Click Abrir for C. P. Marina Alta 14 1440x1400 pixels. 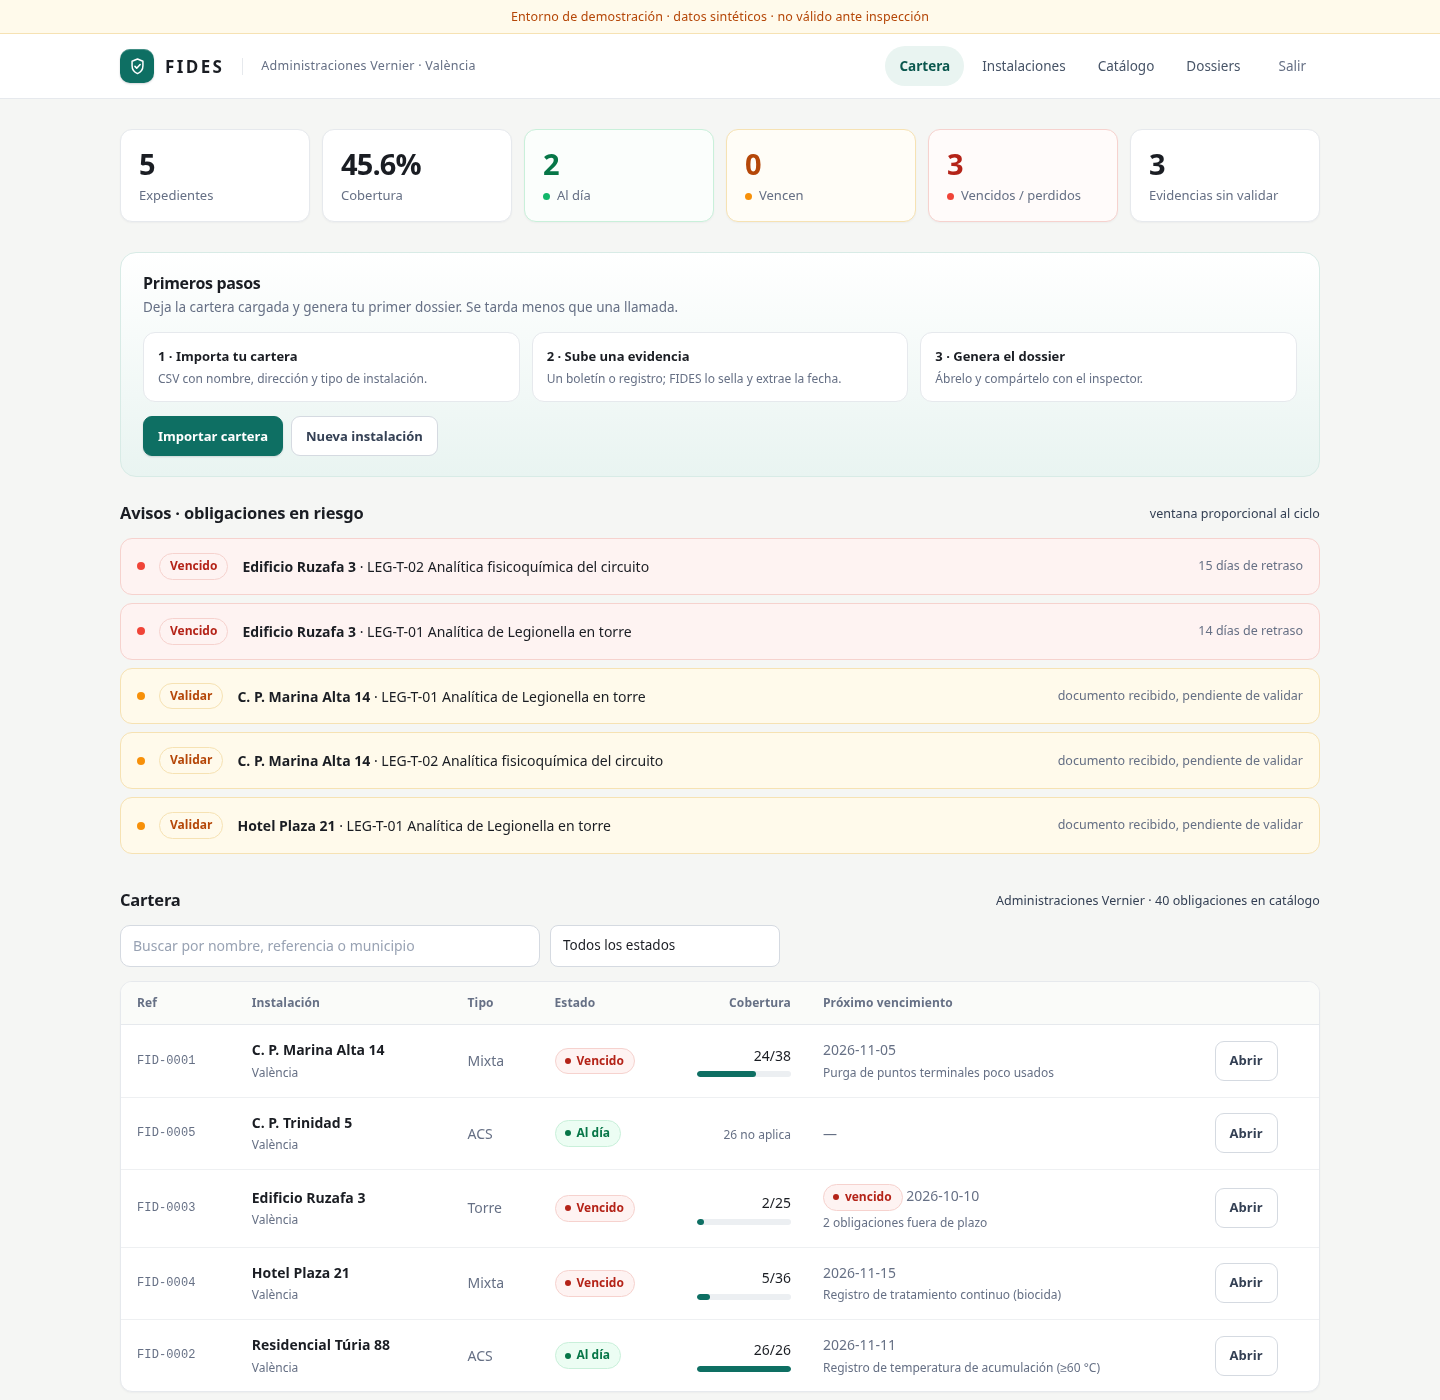pyautogui.click(x=1246, y=1061)
